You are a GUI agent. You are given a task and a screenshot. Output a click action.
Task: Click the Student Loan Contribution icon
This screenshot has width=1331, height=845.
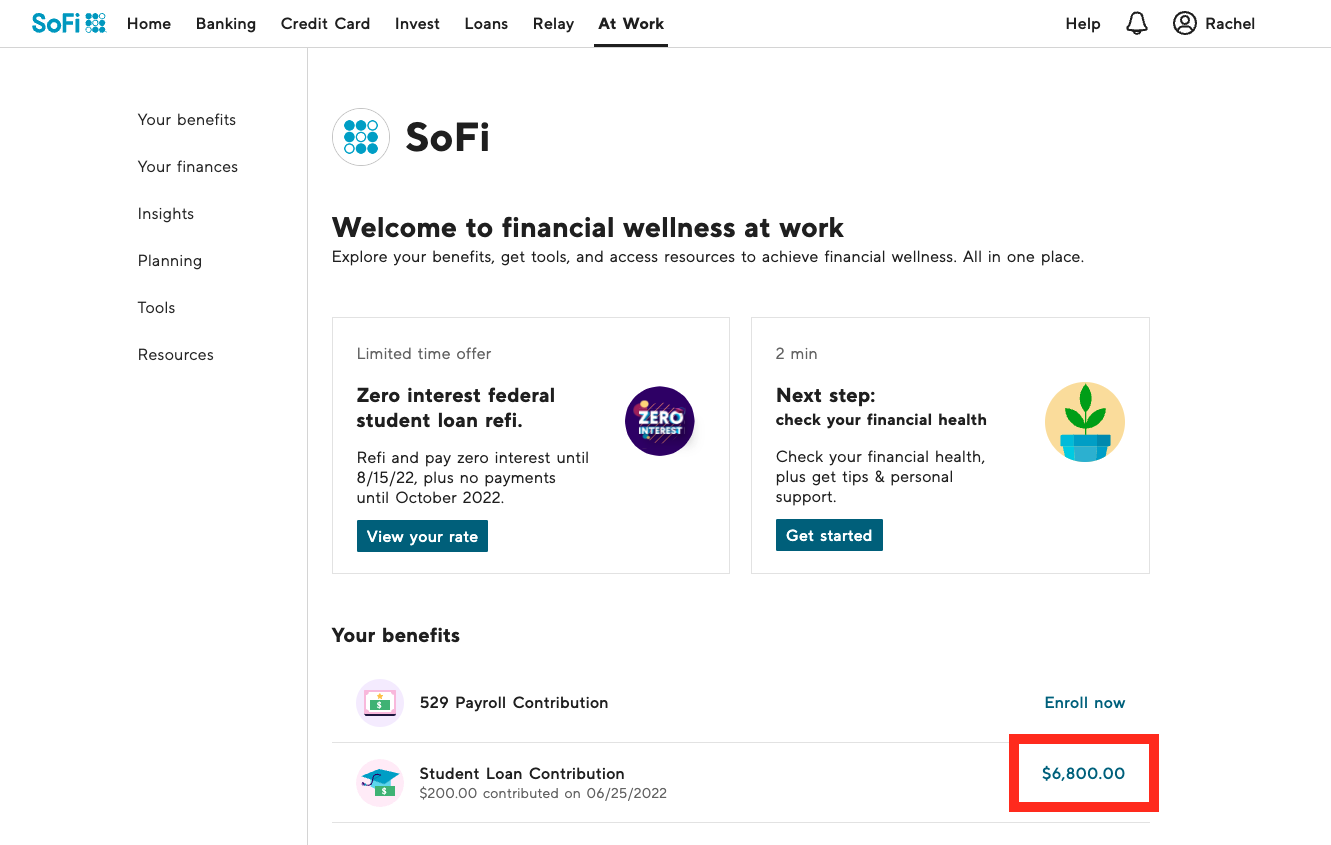380,782
